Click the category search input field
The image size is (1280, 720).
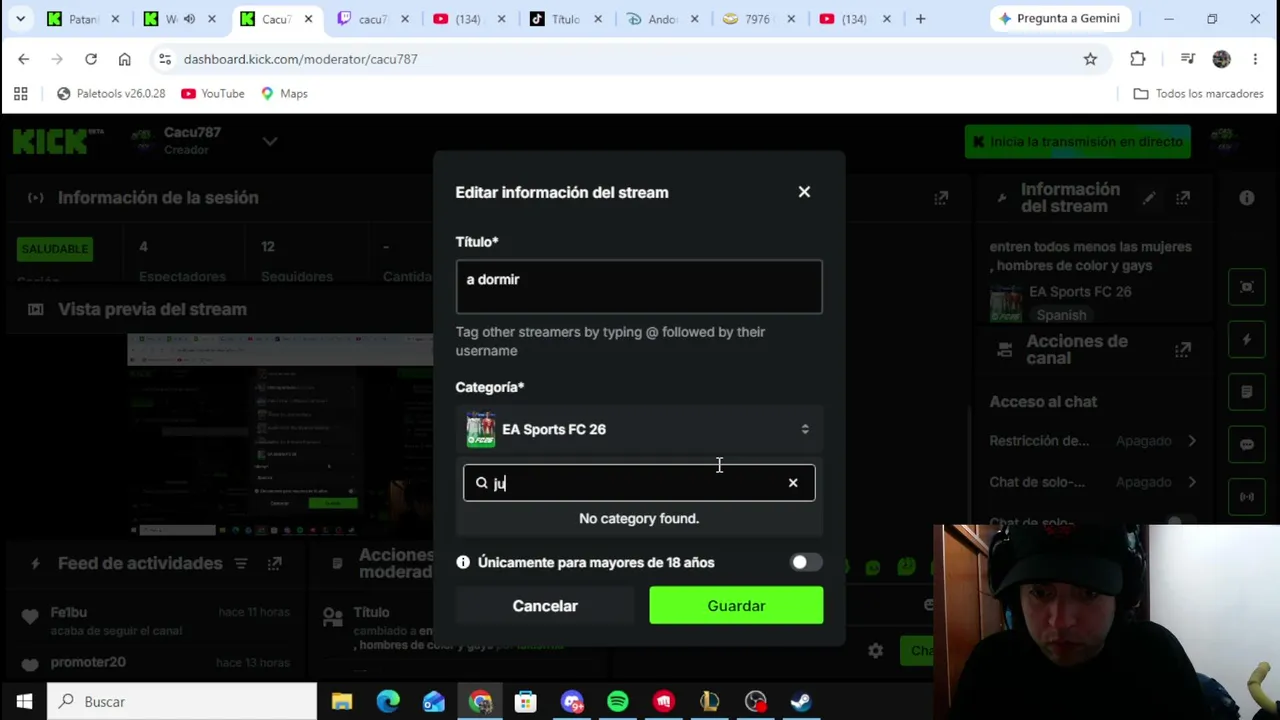639,483
